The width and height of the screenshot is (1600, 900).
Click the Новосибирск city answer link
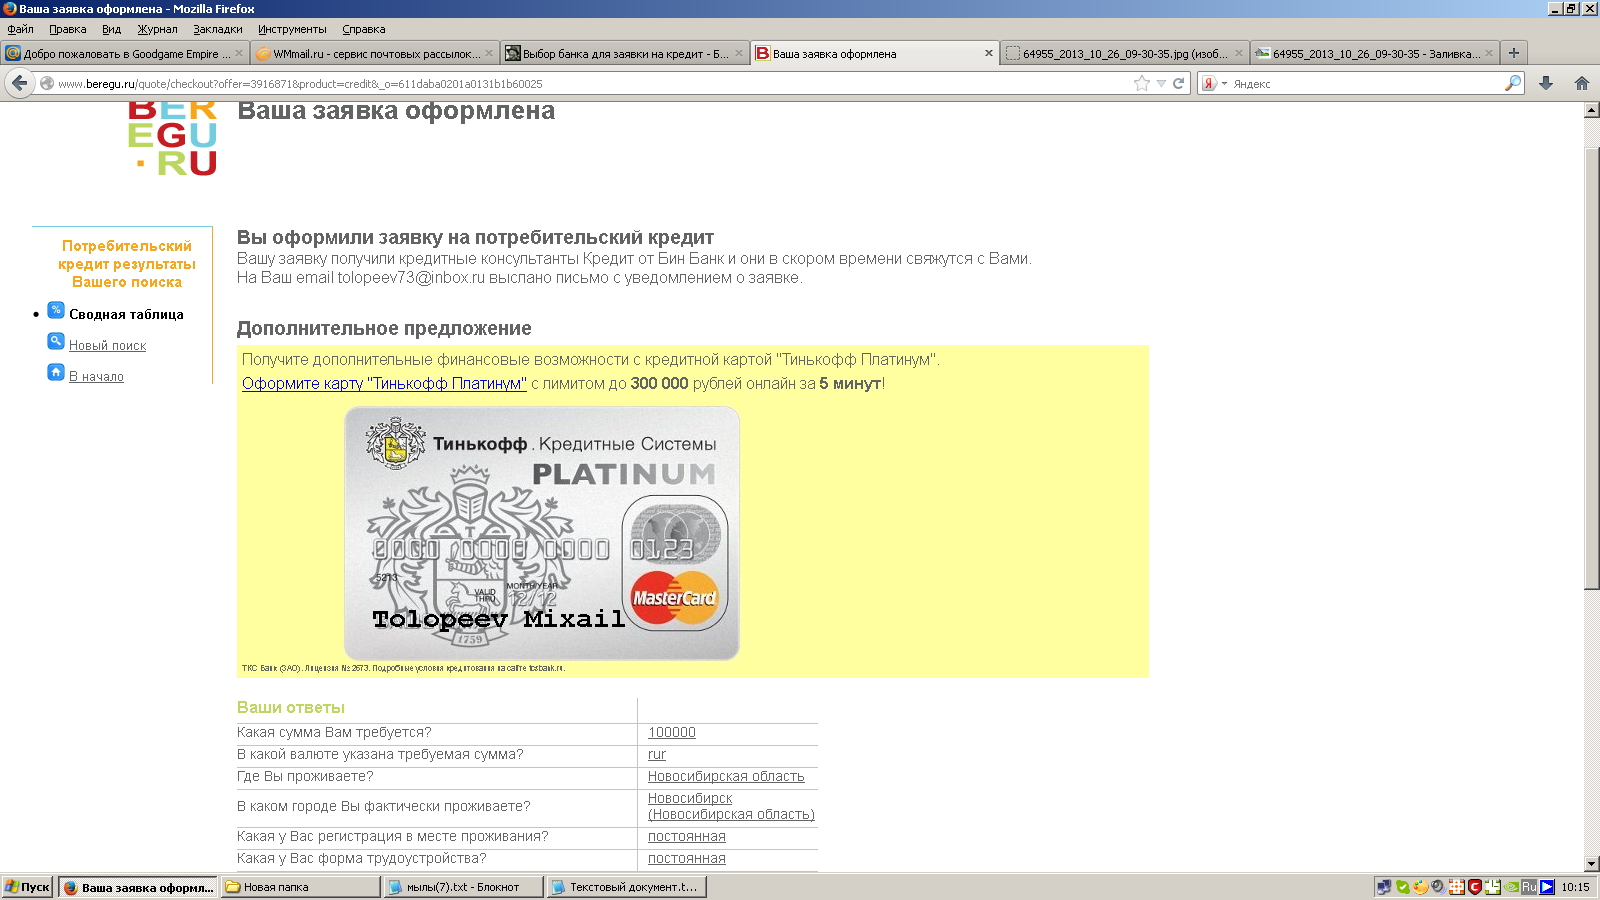731,807
